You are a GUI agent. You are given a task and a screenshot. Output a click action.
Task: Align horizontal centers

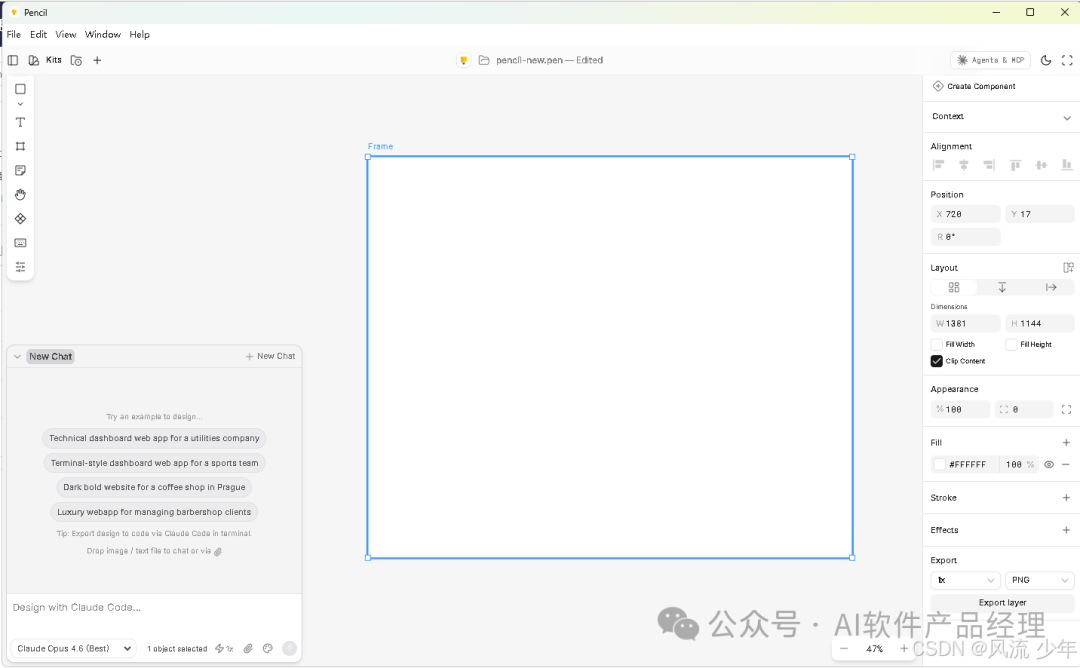point(964,165)
